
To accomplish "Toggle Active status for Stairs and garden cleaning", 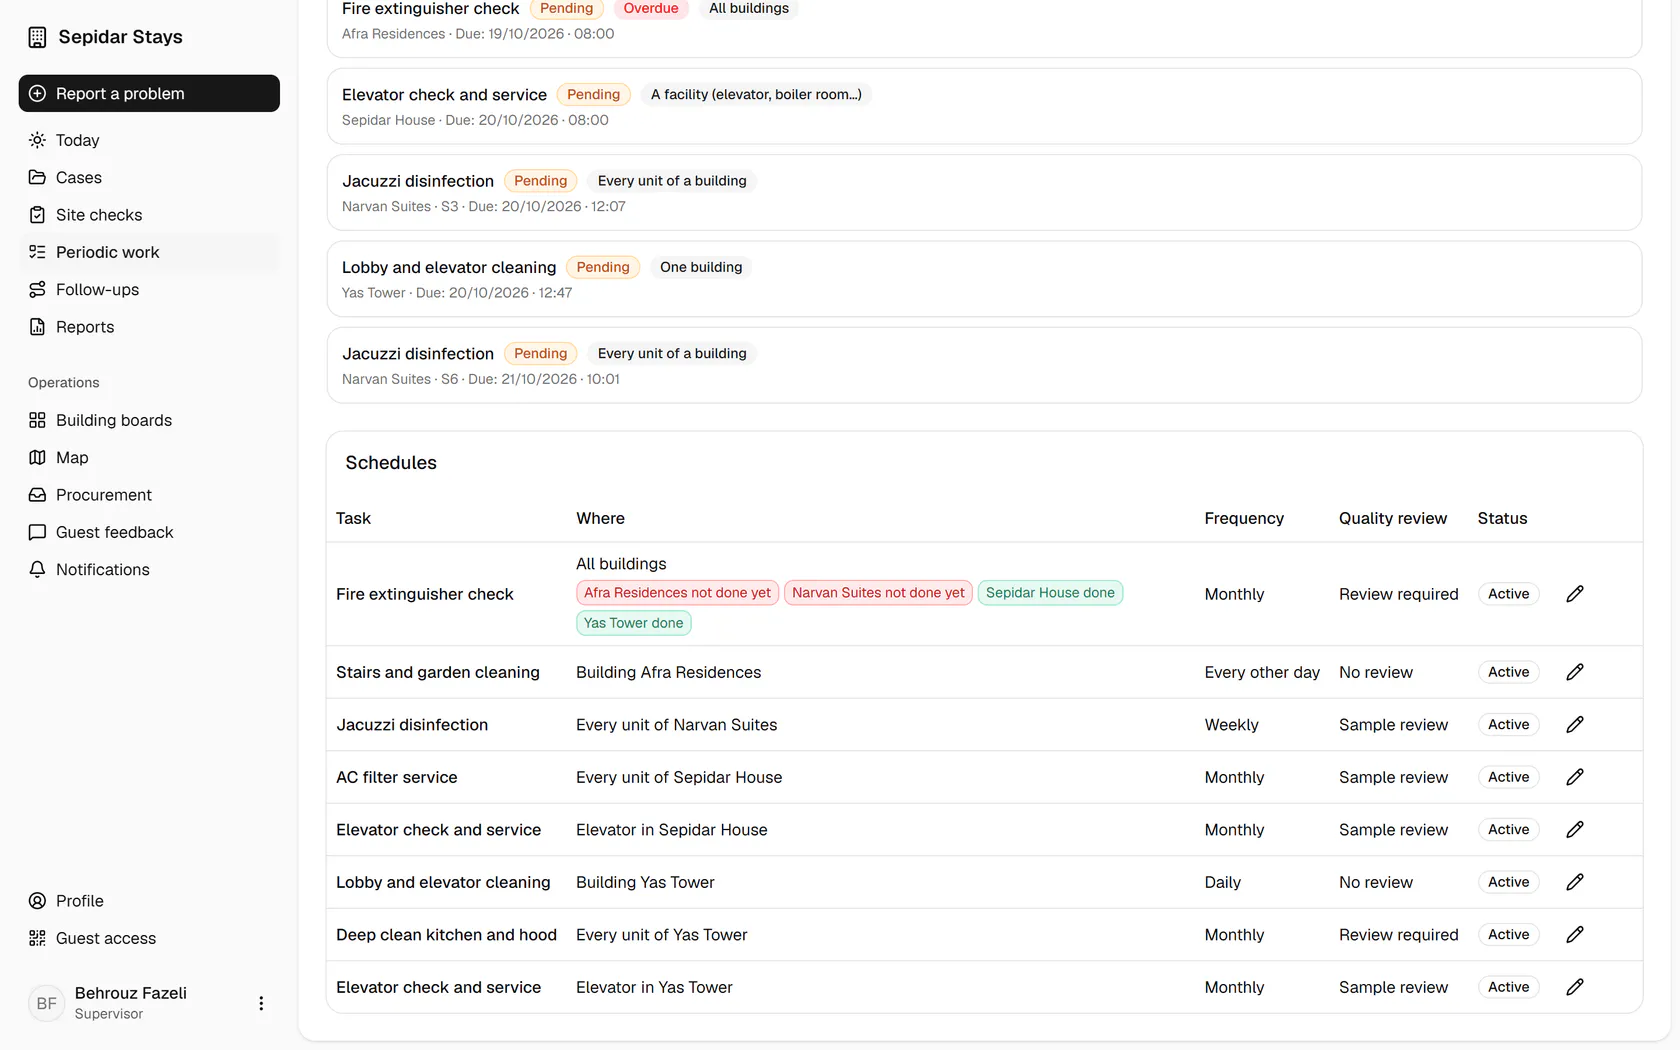I will (x=1508, y=672).
